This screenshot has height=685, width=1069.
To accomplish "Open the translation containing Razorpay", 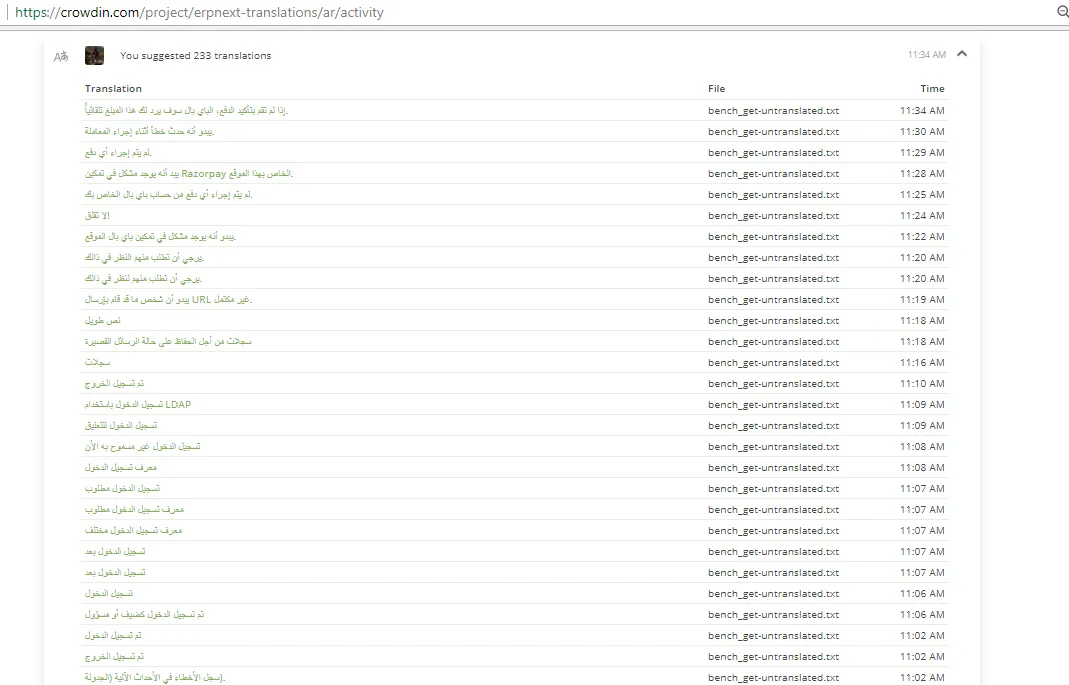I will (x=189, y=174).
